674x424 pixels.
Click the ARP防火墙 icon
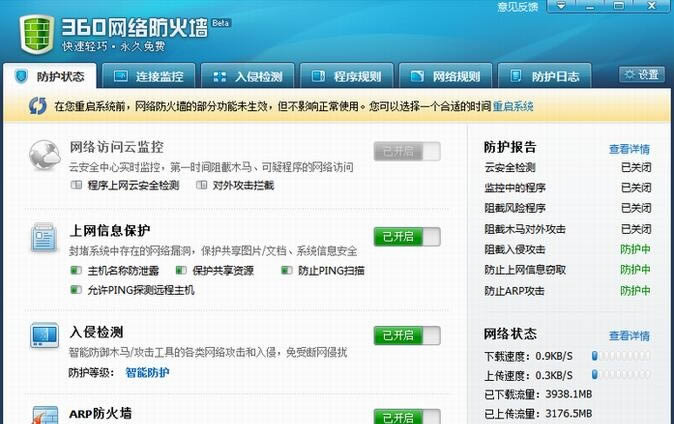[44, 414]
